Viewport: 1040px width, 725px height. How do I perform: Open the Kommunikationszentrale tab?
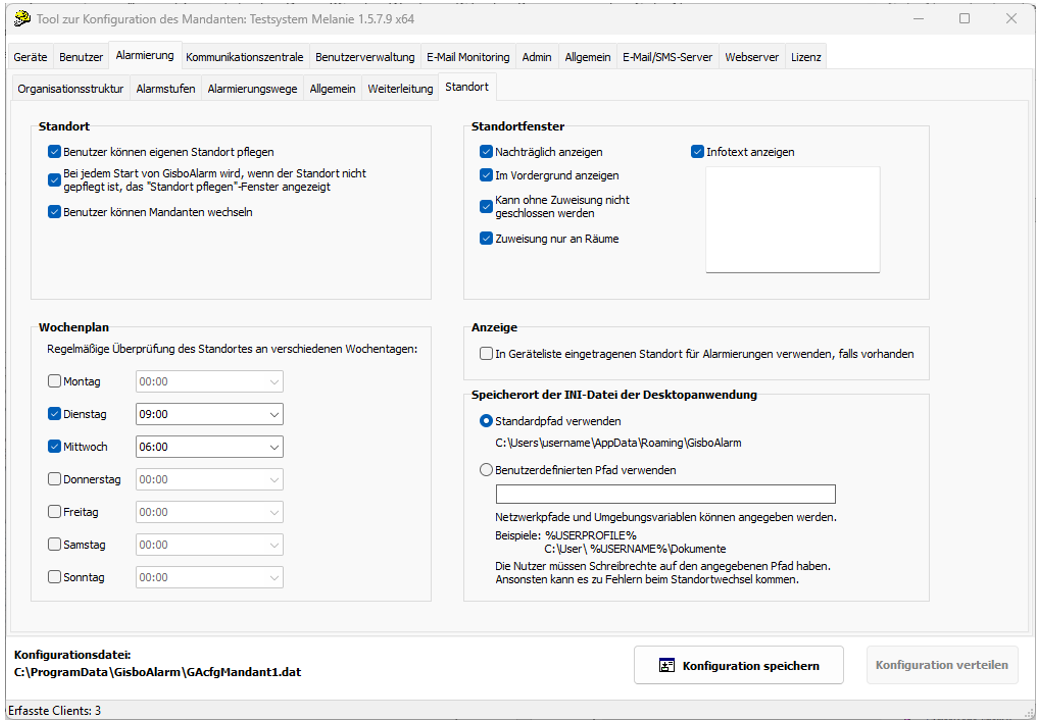tap(245, 57)
